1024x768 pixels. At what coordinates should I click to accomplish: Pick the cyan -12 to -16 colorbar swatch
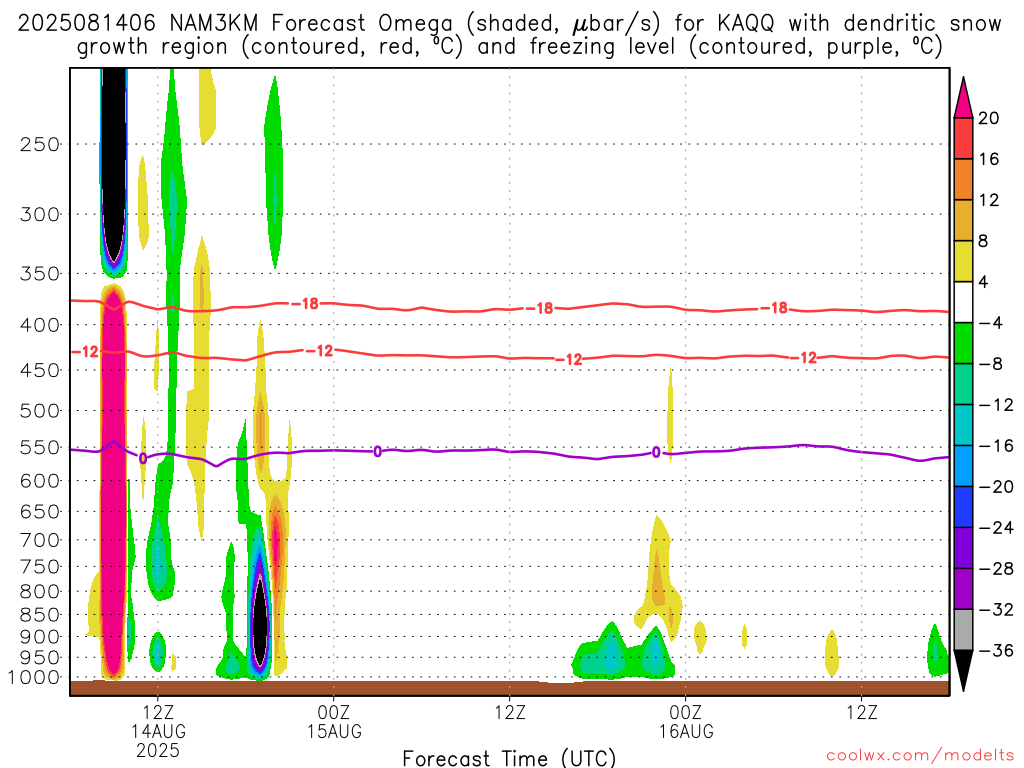click(x=963, y=425)
